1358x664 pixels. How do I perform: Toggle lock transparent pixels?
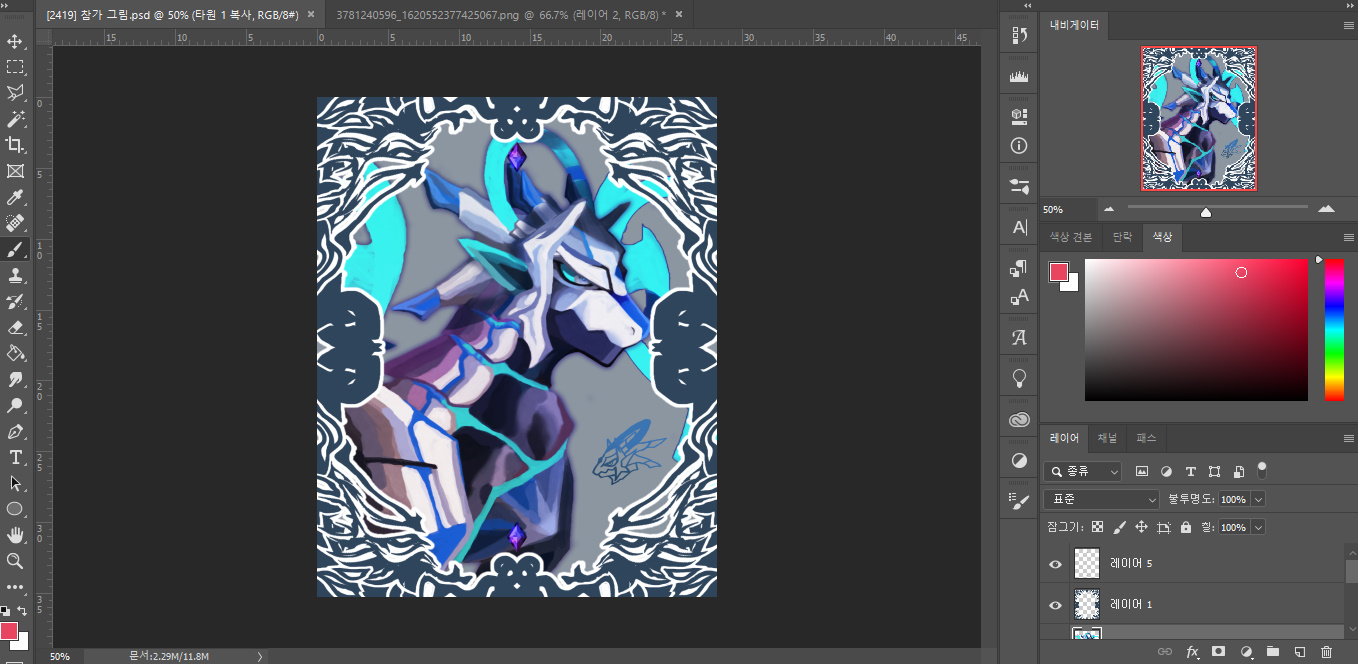[1097, 527]
